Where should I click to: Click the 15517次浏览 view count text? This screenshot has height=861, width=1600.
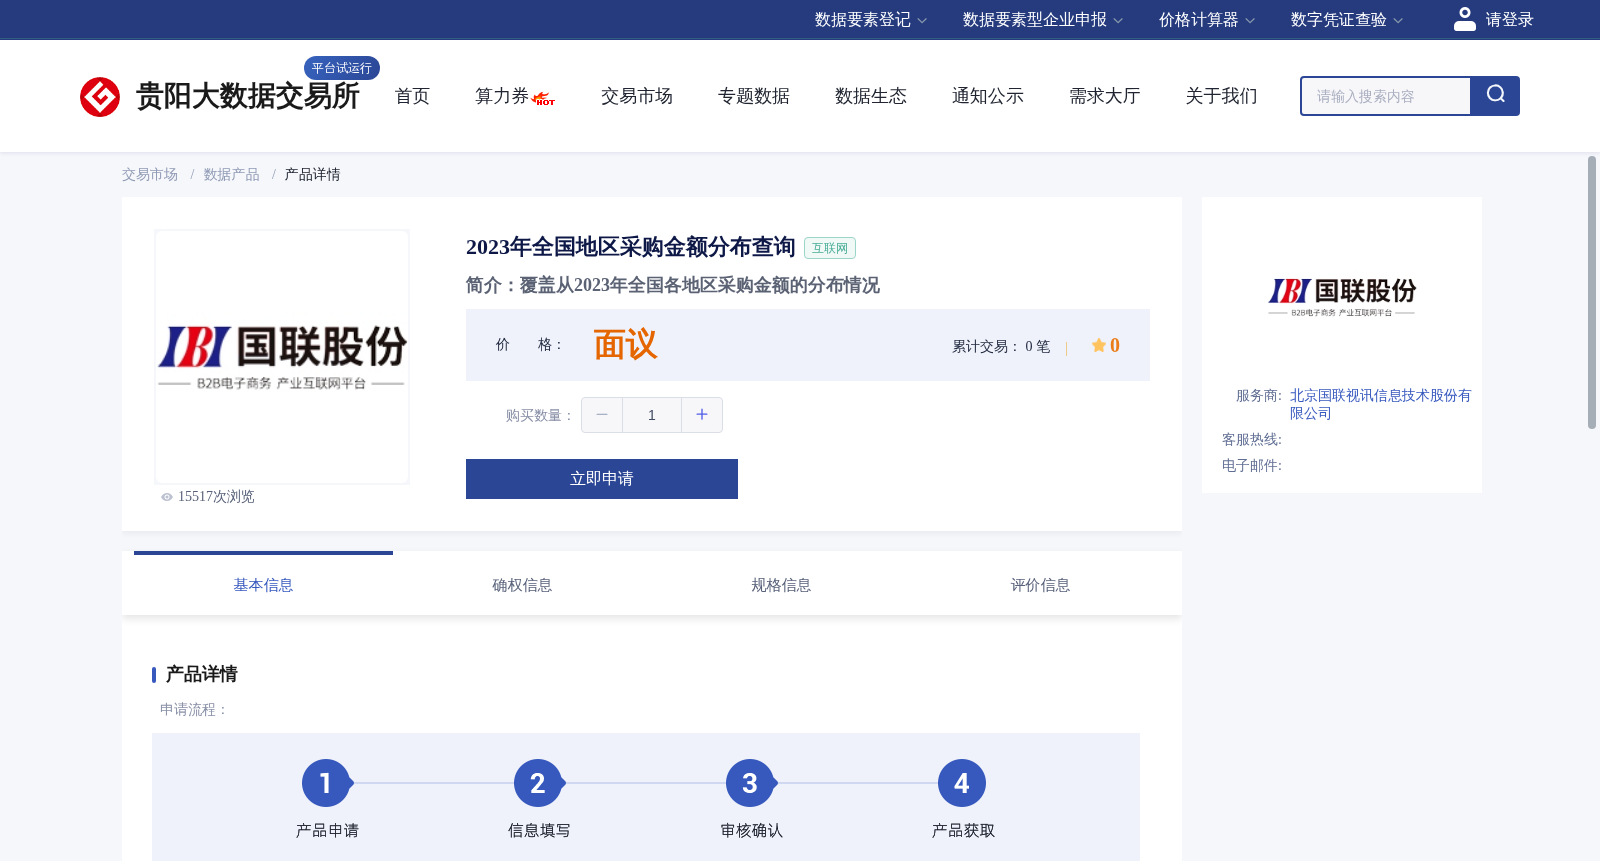point(216,497)
